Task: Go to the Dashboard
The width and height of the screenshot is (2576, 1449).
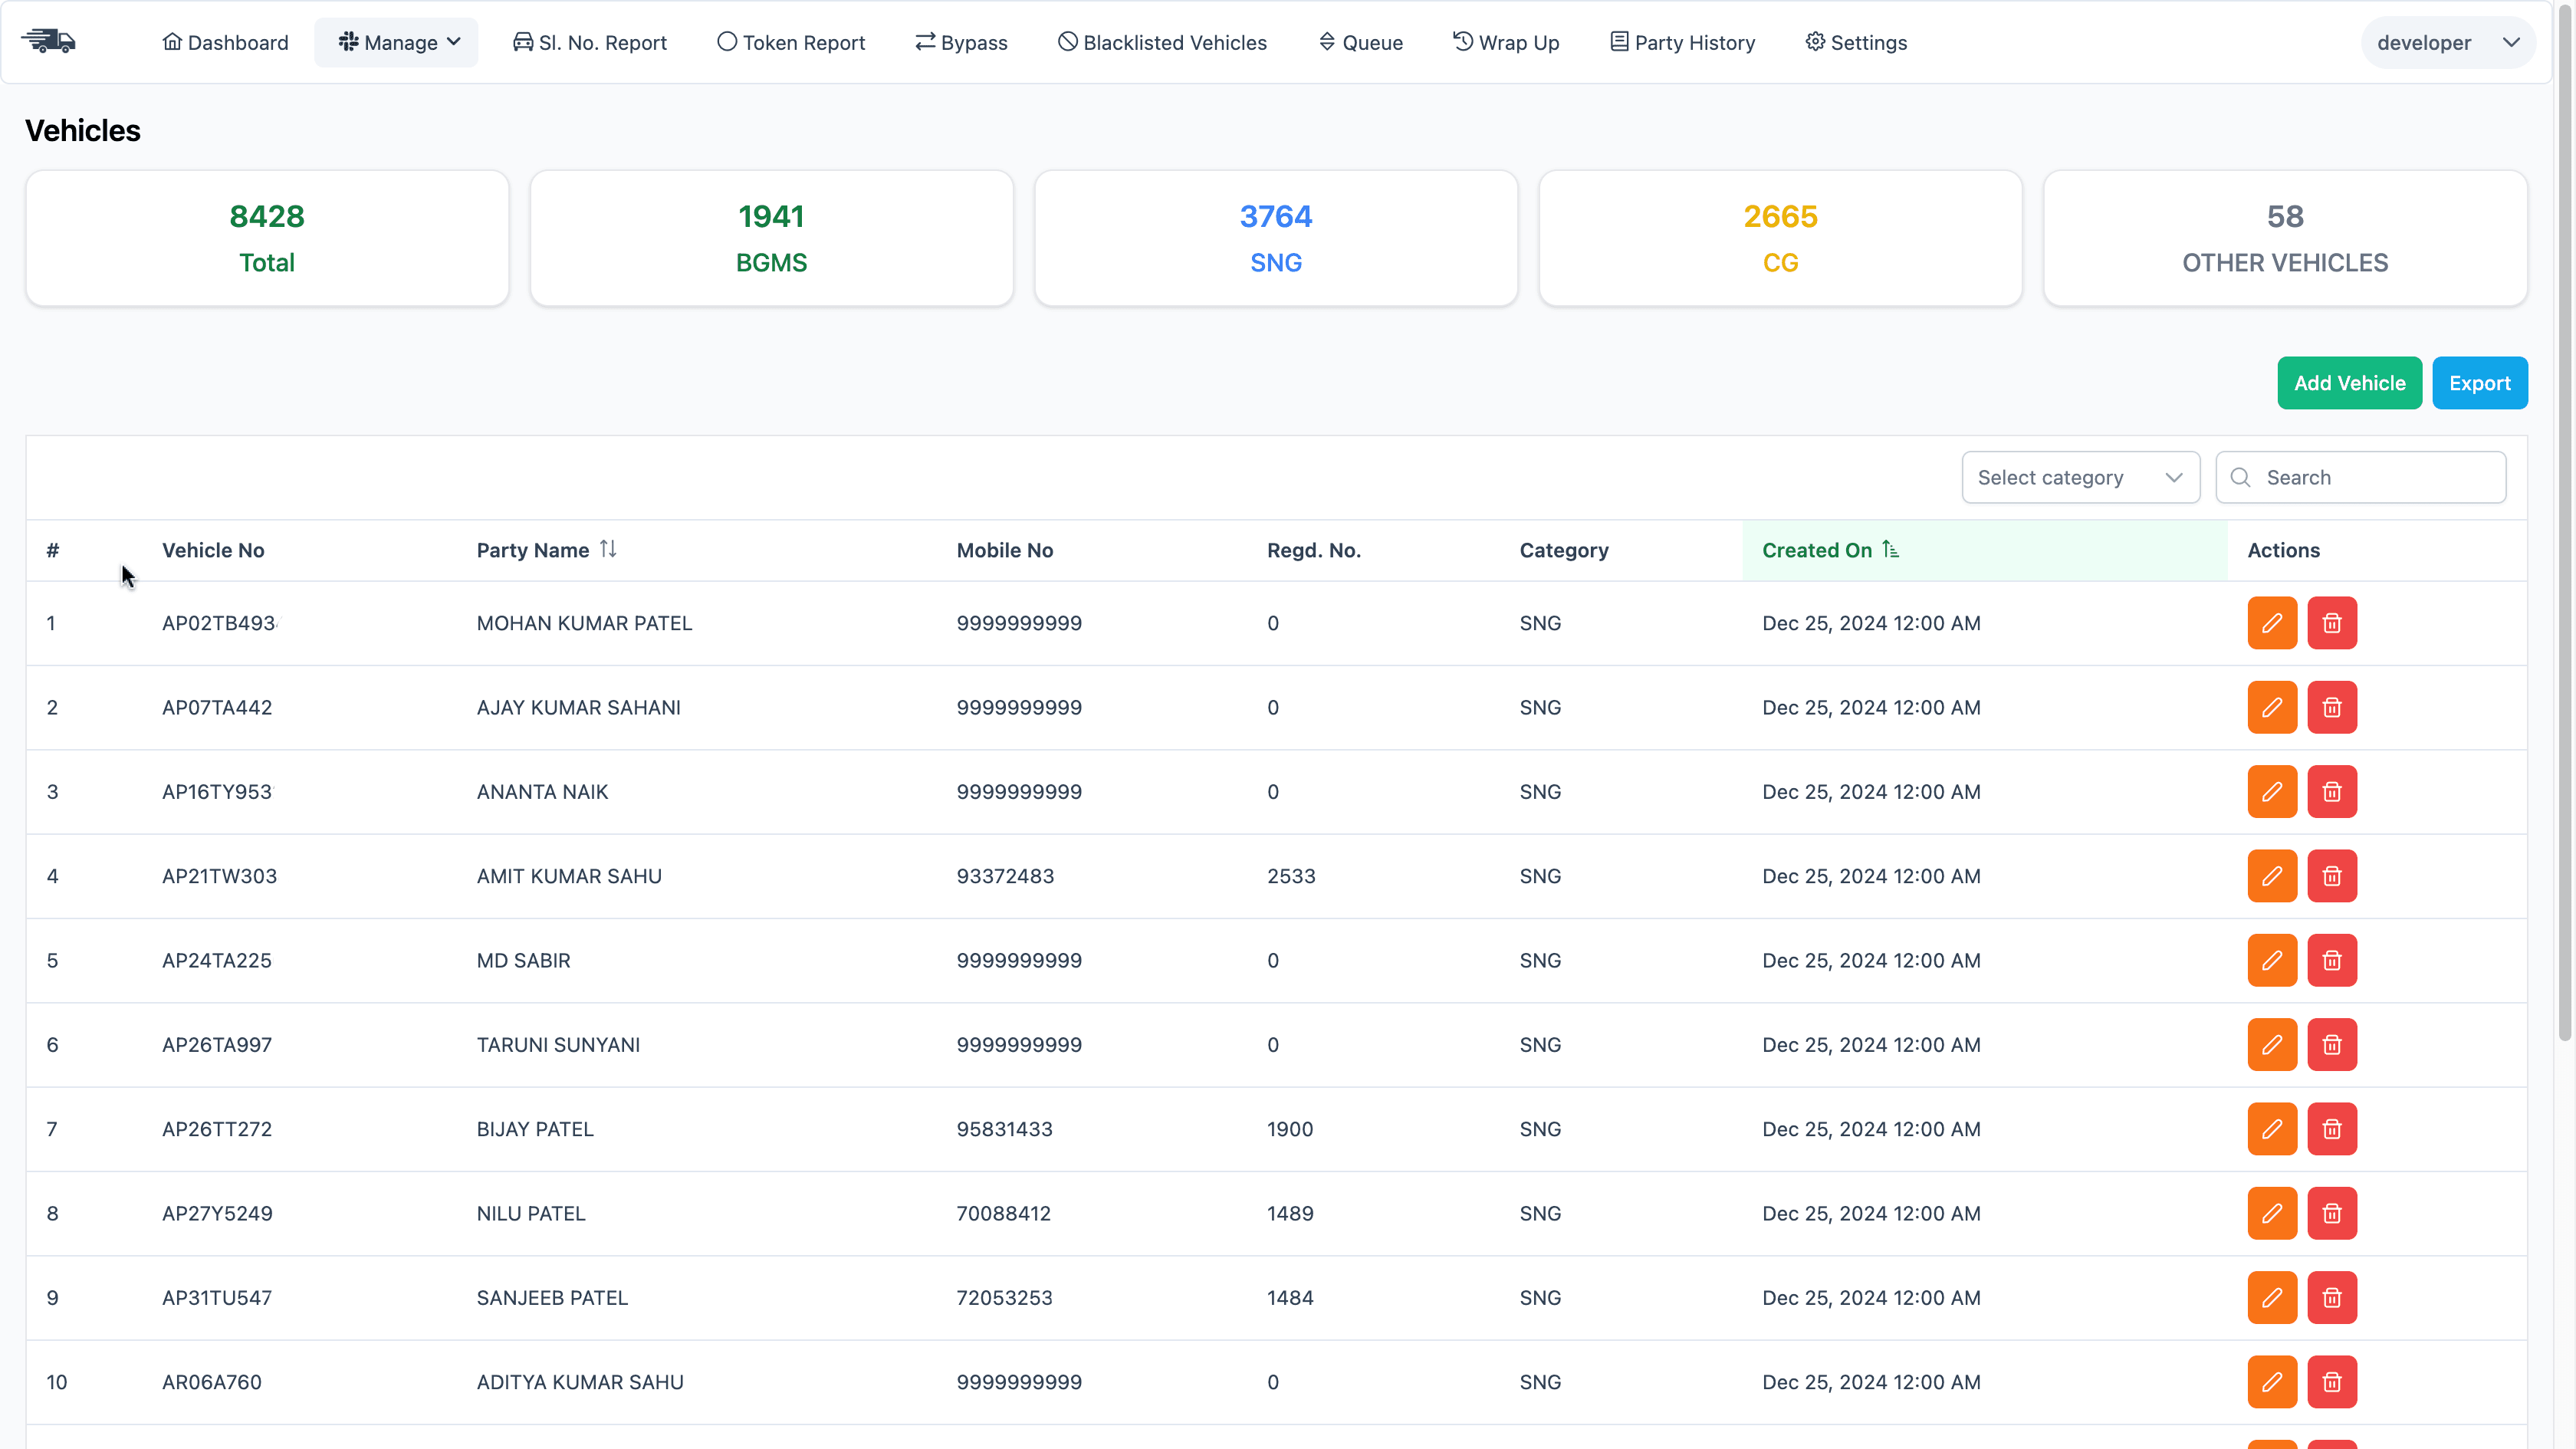Action: point(225,42)
